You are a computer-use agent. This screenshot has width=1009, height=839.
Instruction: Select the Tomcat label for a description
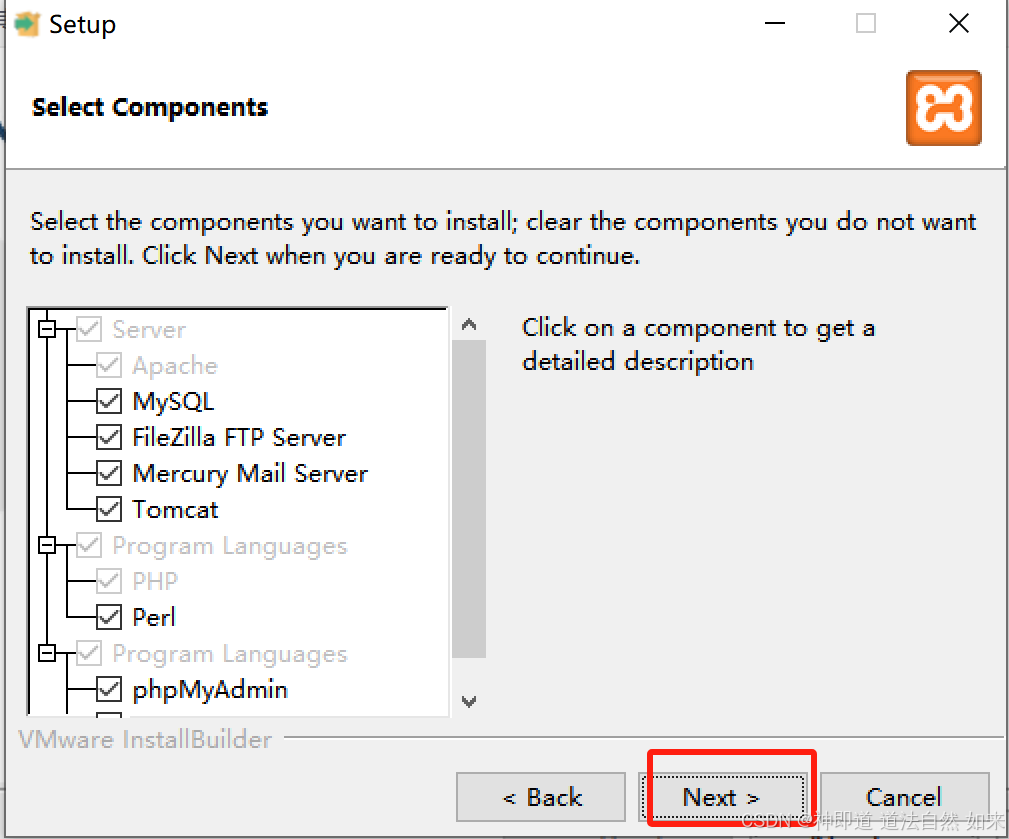point(175,510)
